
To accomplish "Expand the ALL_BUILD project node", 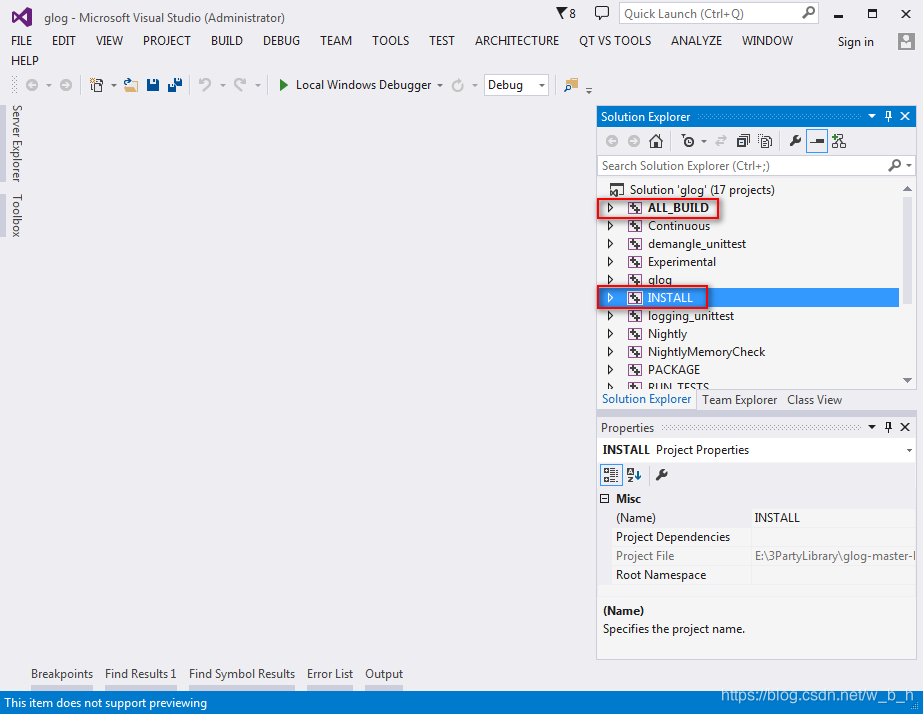I will click(610, 208).
